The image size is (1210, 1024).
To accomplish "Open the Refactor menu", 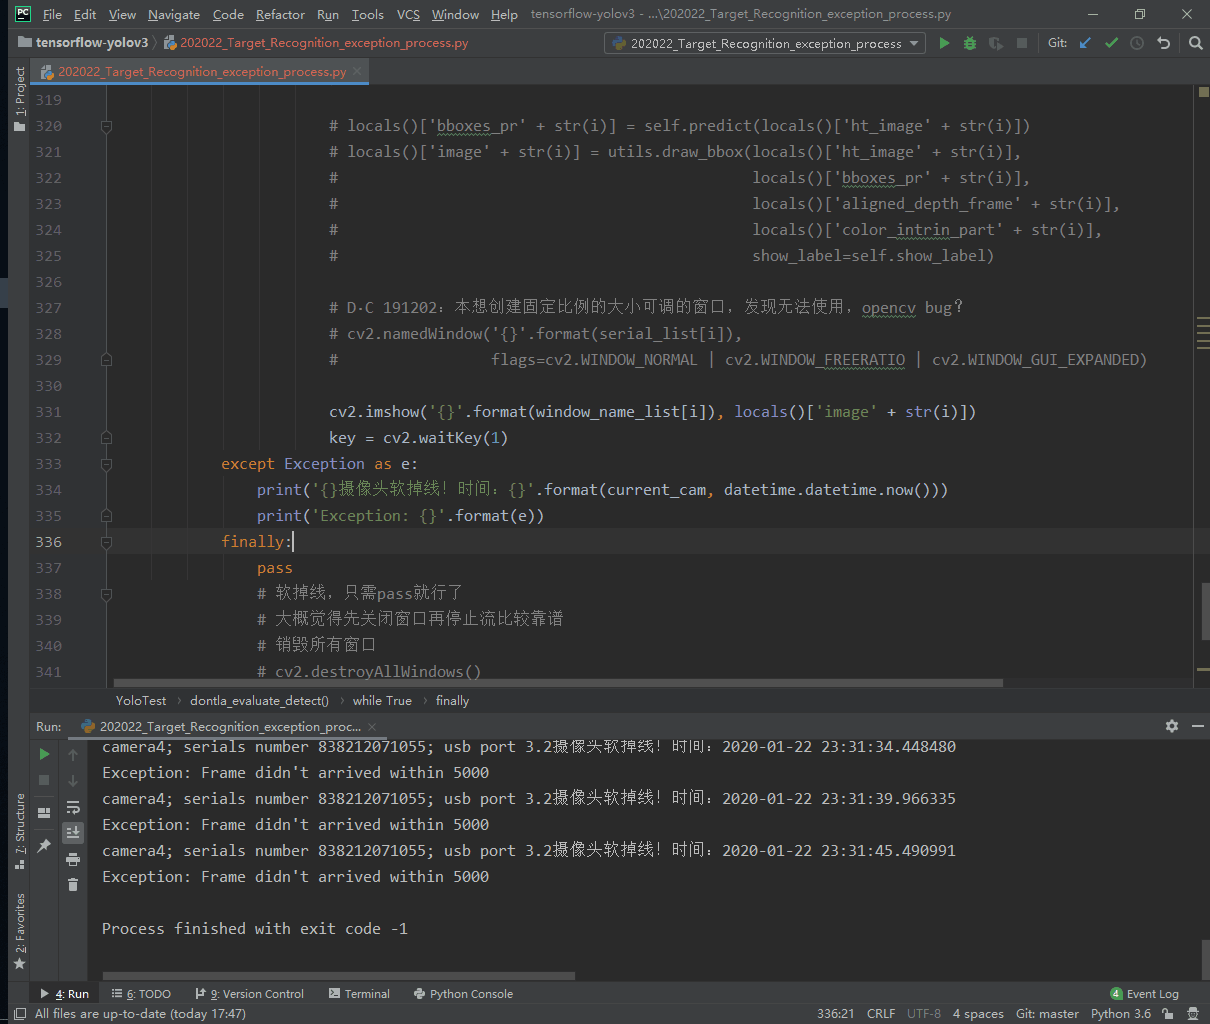I will click(280, 14).
